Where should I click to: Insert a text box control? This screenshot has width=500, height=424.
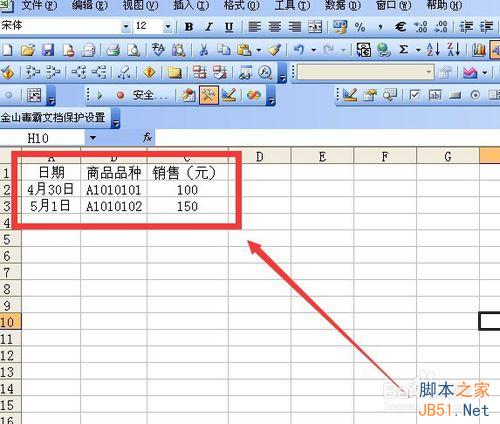click(435, 95)
